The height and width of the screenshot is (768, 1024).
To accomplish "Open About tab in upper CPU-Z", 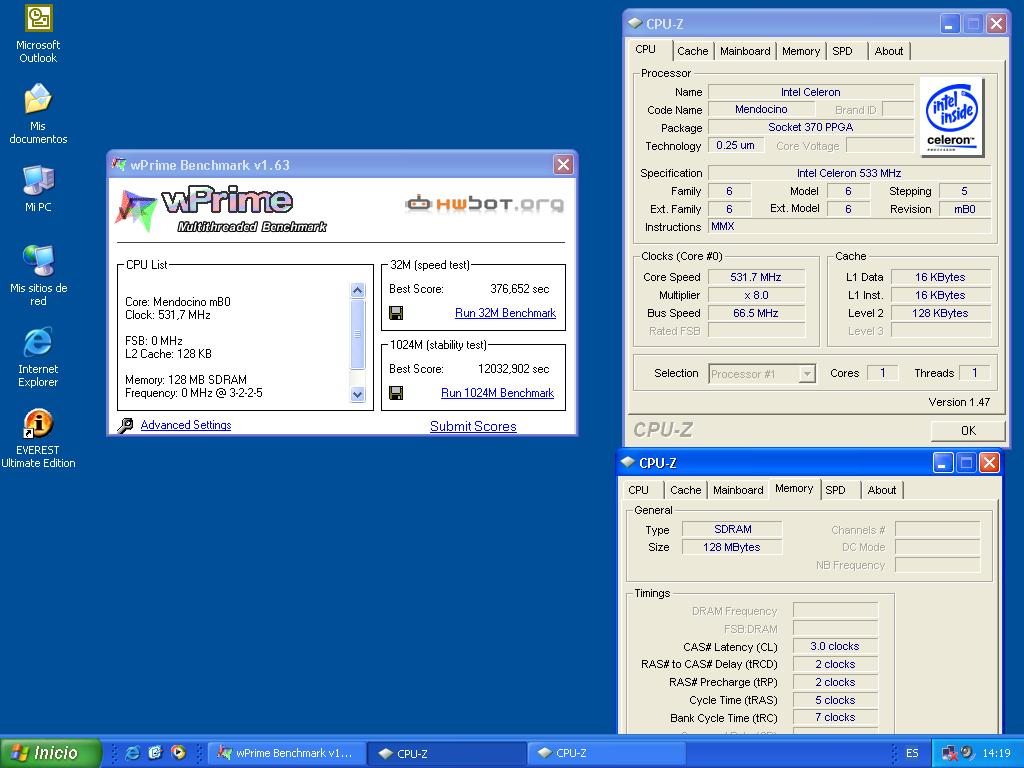I will (x=889, y=51).
